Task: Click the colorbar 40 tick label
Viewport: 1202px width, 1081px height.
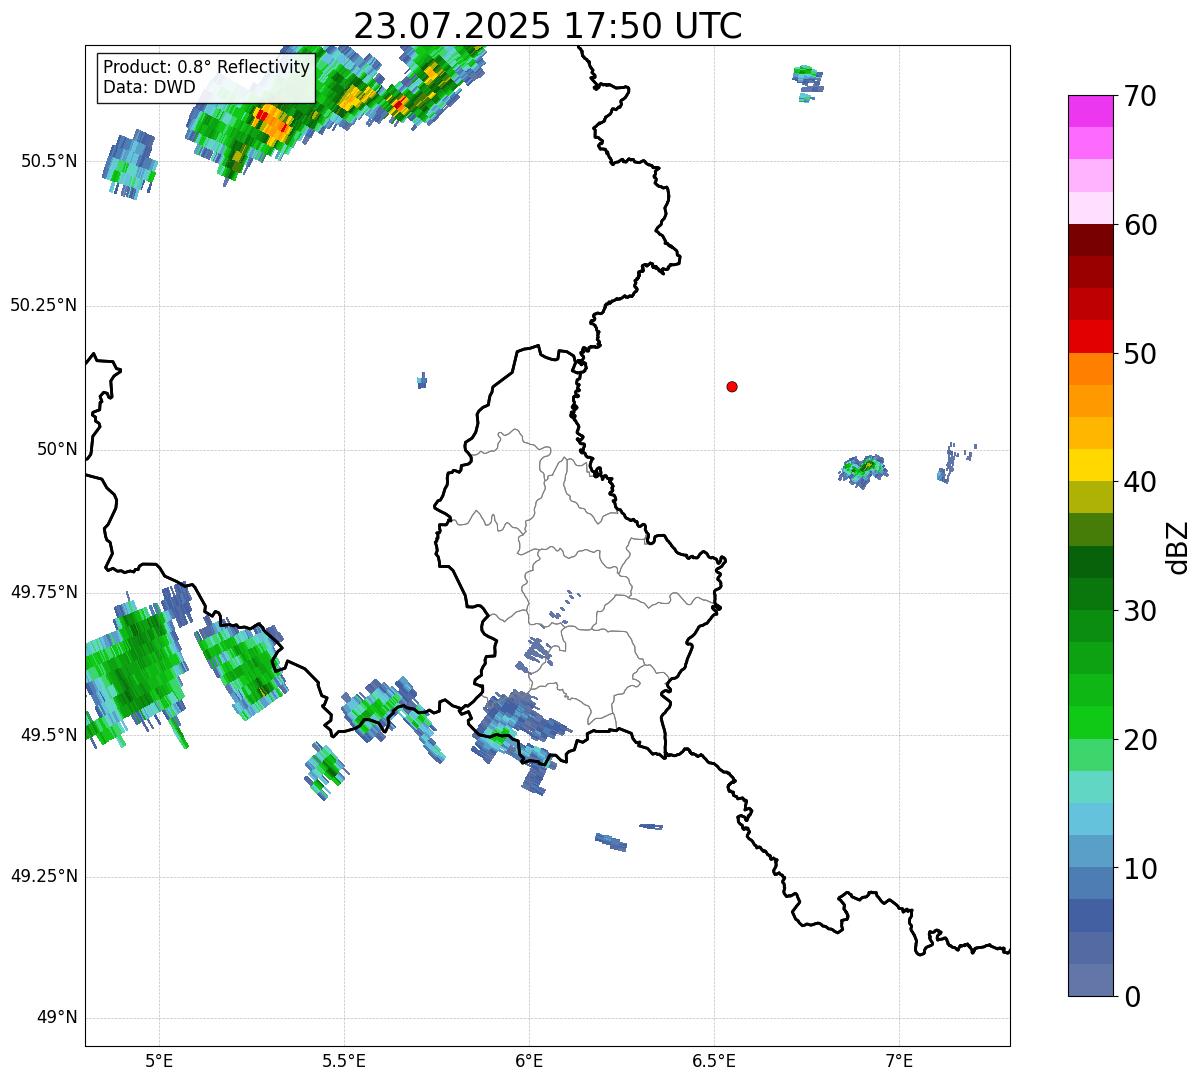Action: 1140,482
